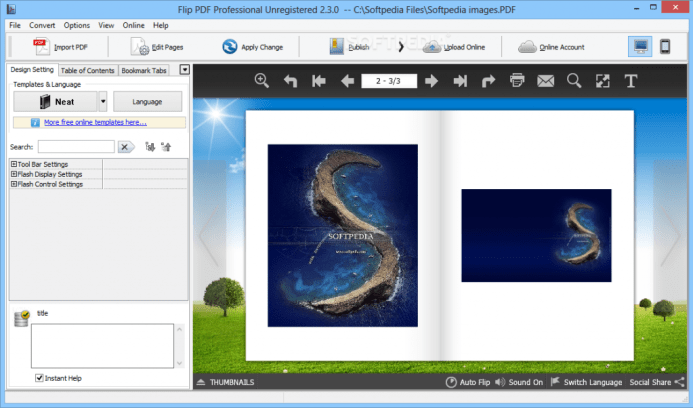Open the Neat template dropdown arrow
Image resolution: width=693 pixels, height=408 pixels.
coord(102,102)
